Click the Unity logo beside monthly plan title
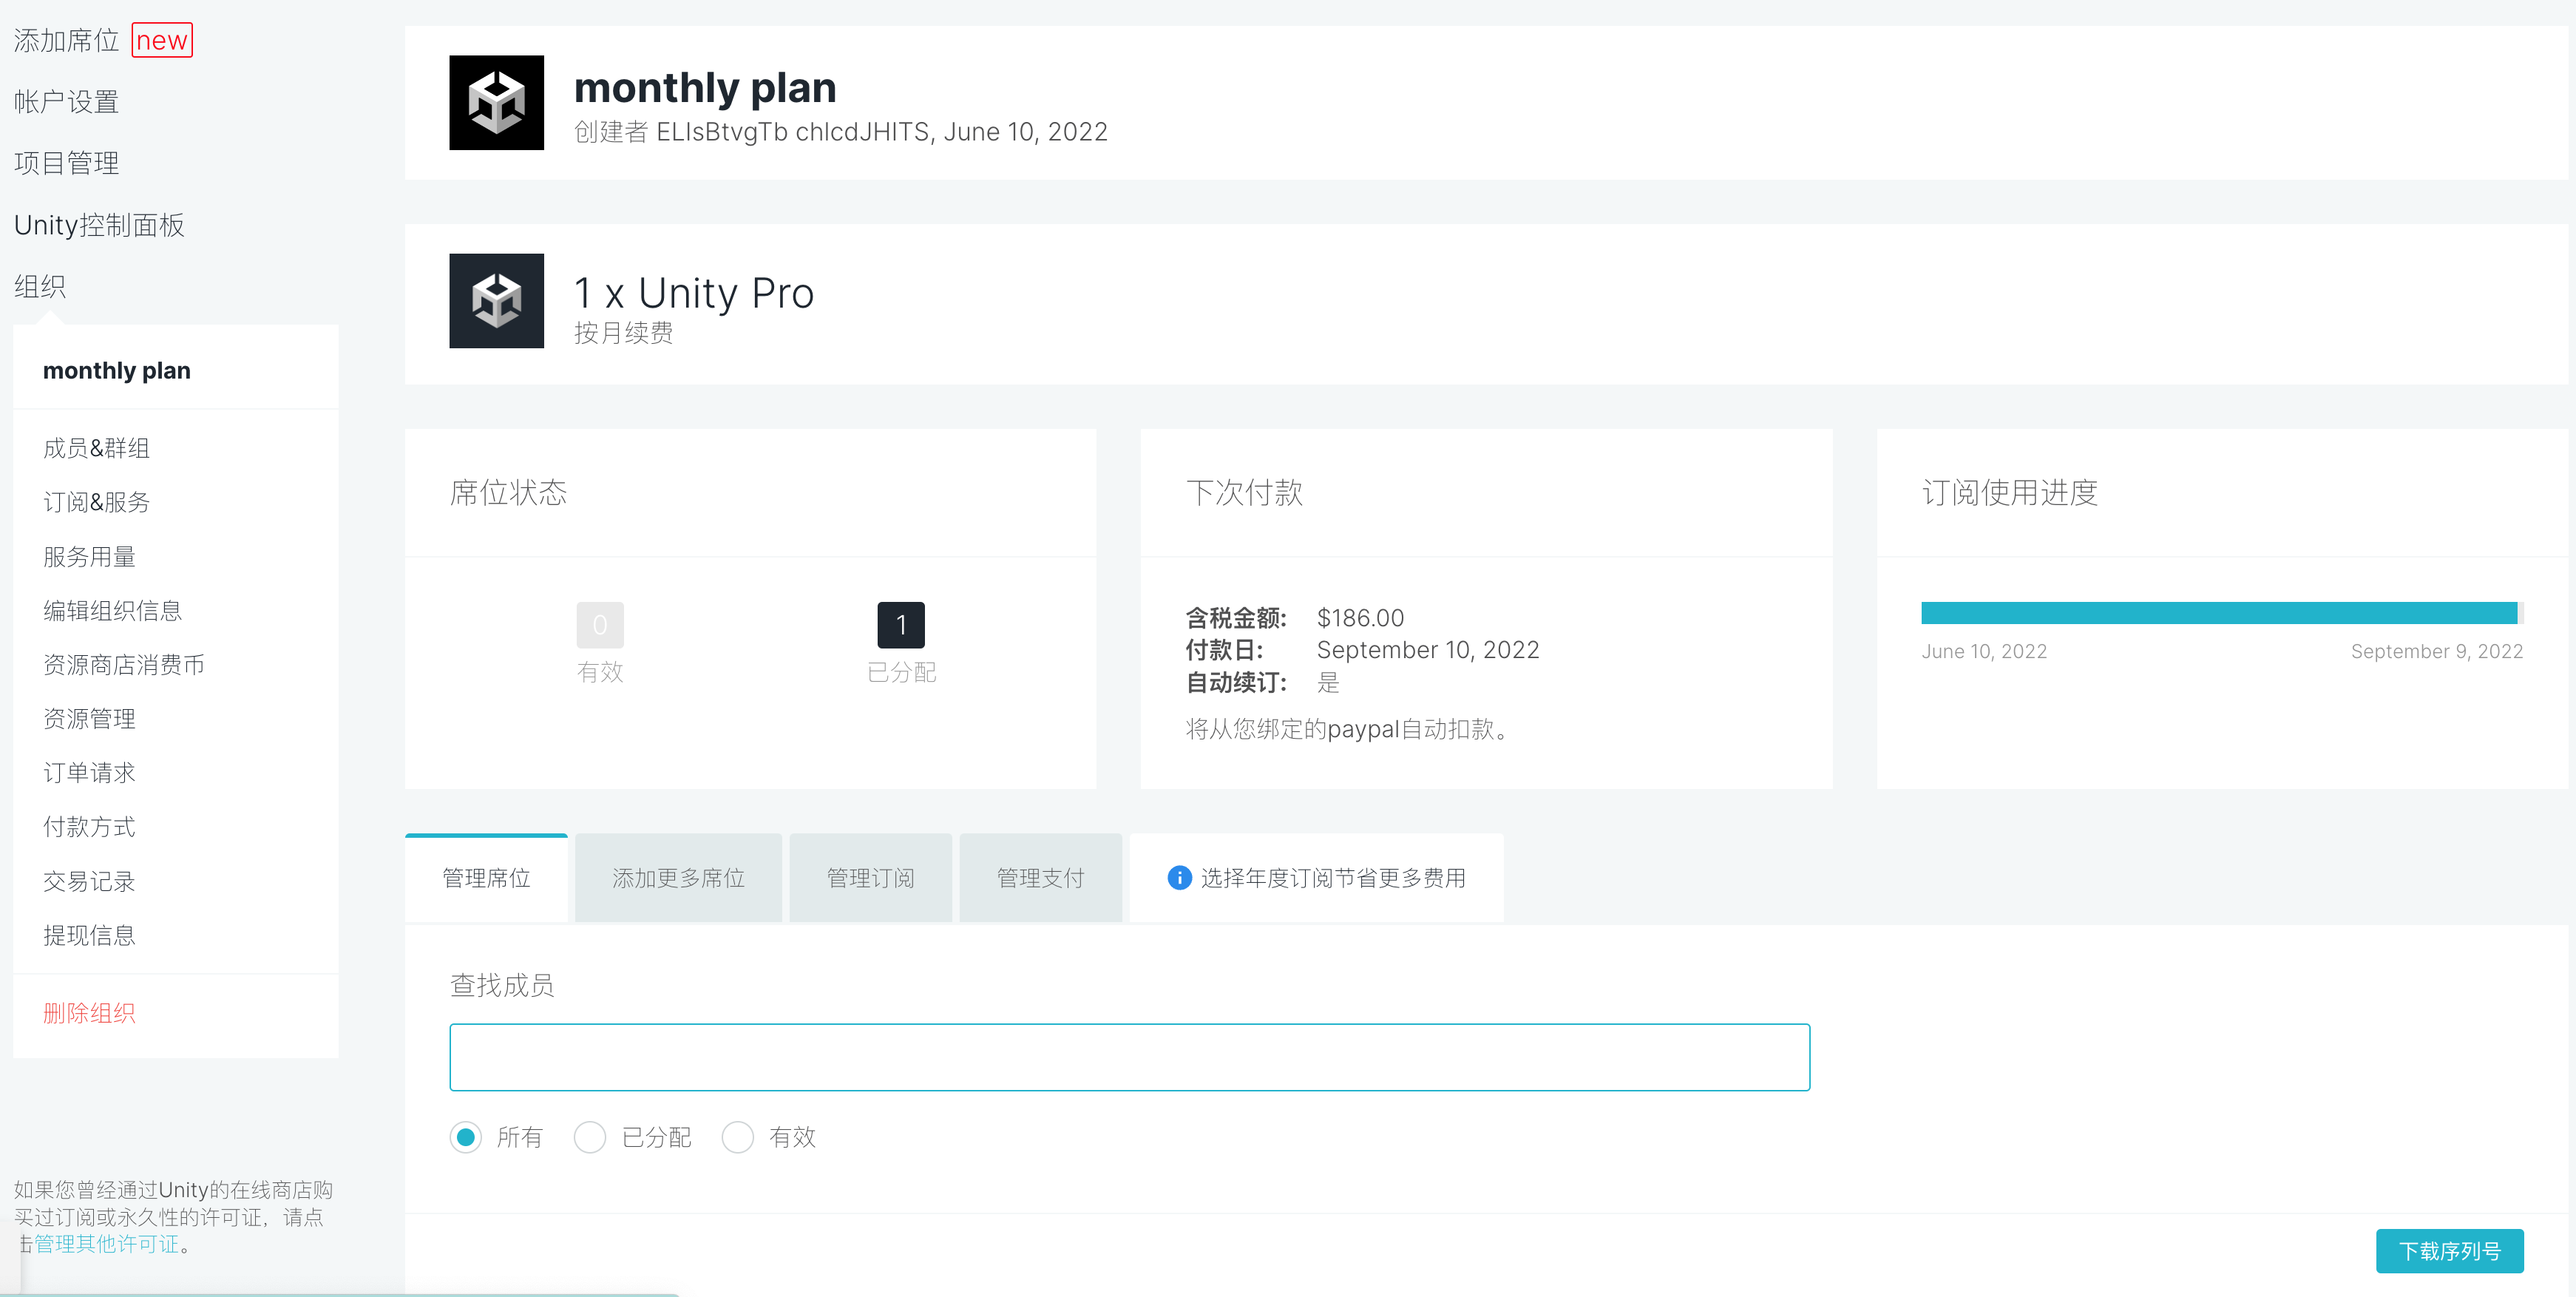 click(x=496, y=103)
